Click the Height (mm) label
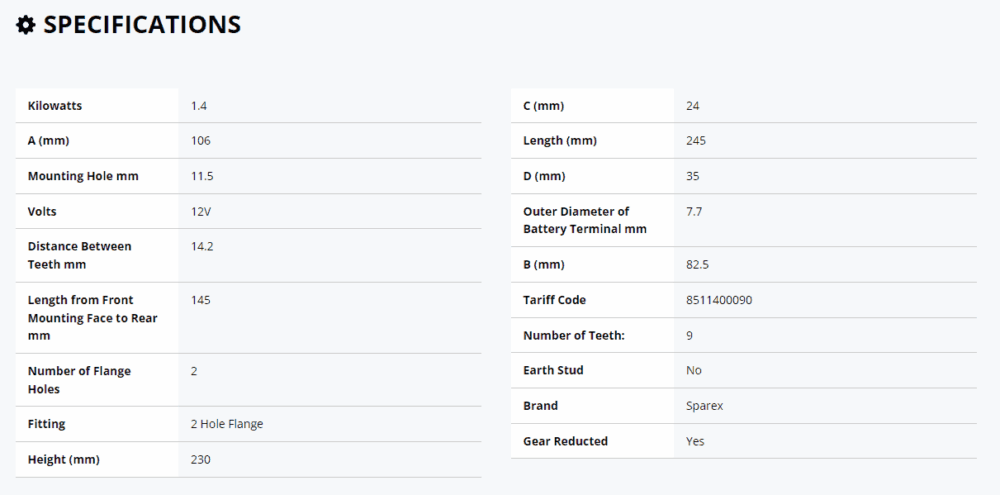Image resolution: width=1000 pixels, height=495 pixels. click(x=64, y=459)
